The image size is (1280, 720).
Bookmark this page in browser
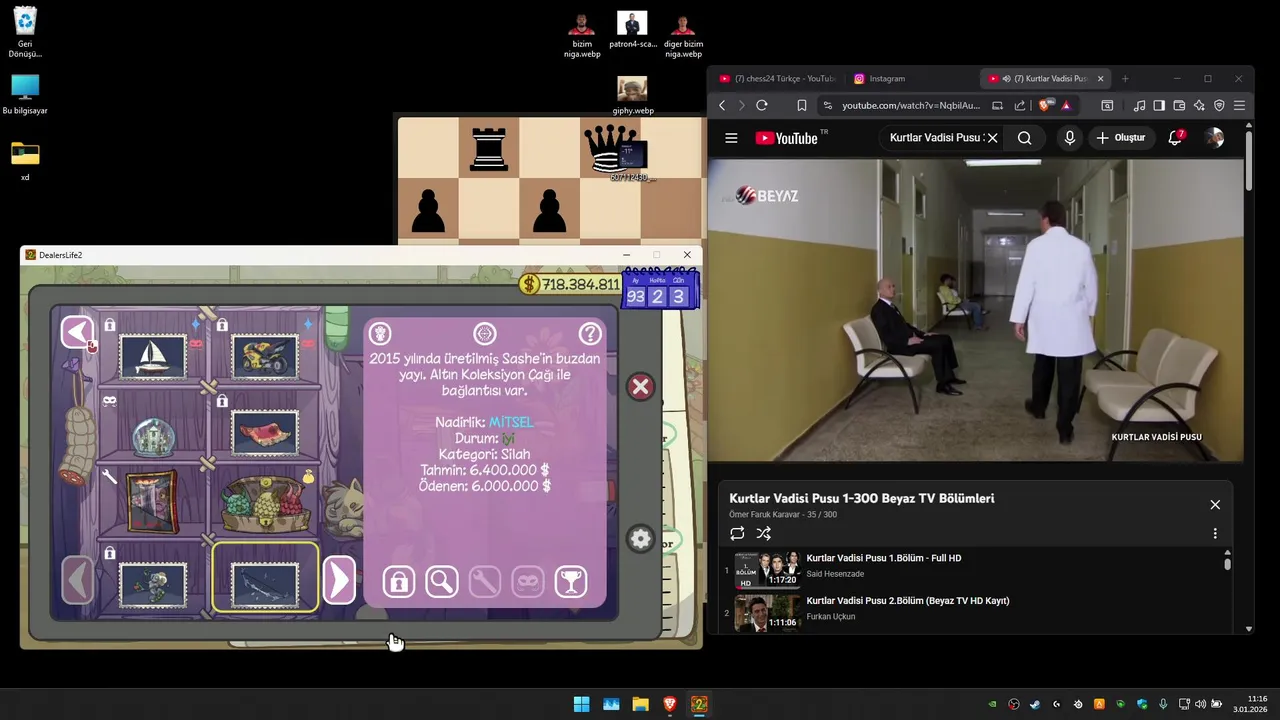tap(801, 105)
